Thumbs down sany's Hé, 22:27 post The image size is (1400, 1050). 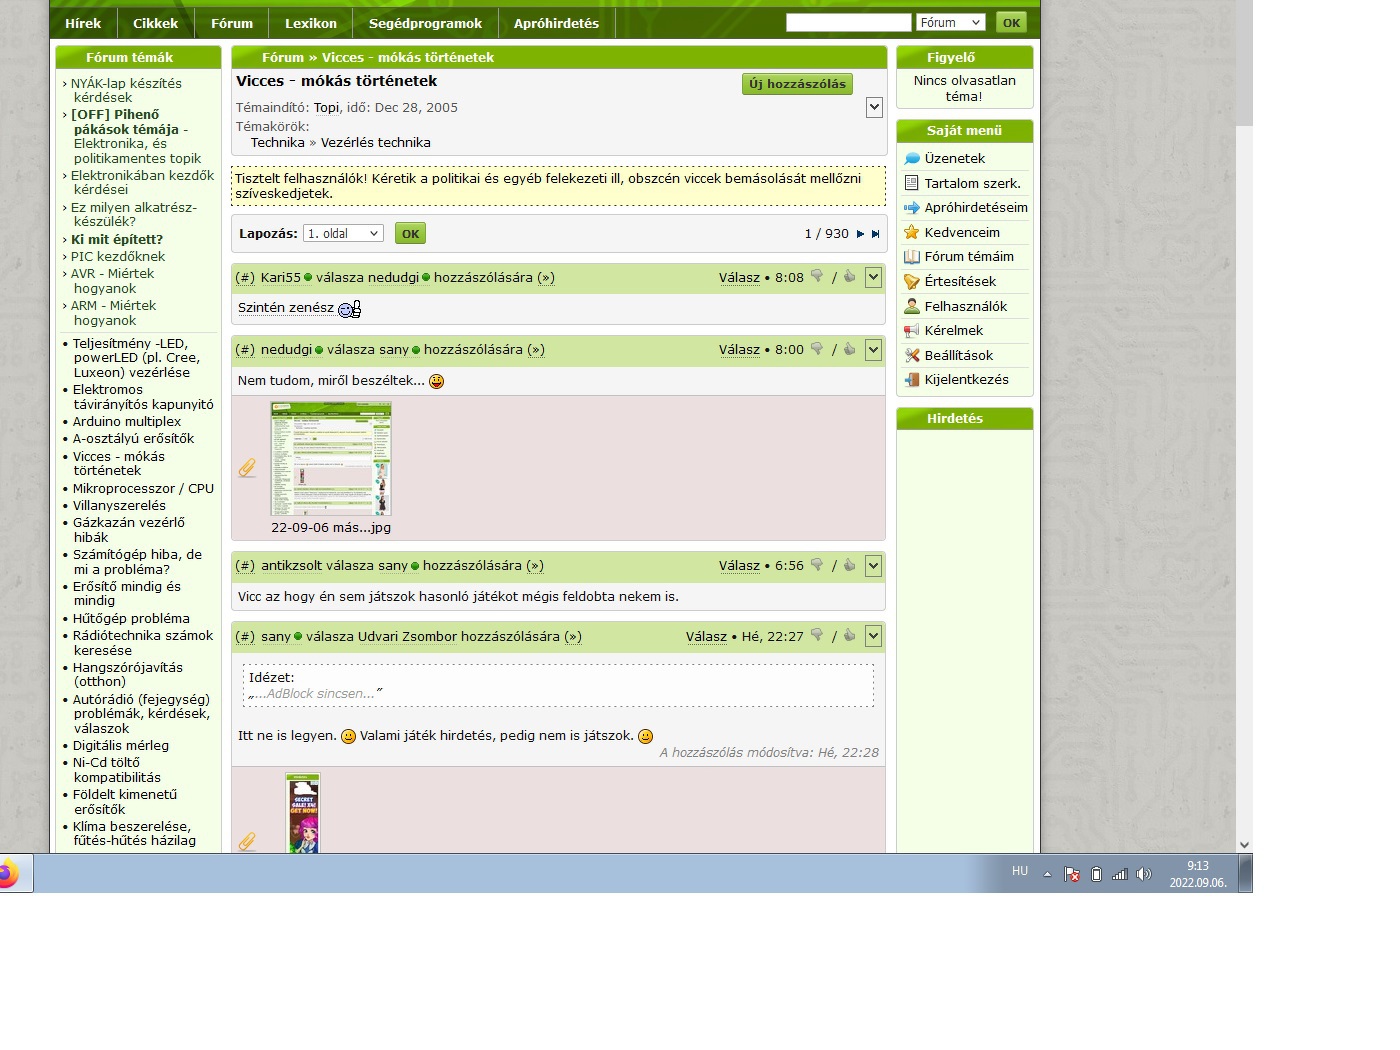click(817, 635)
